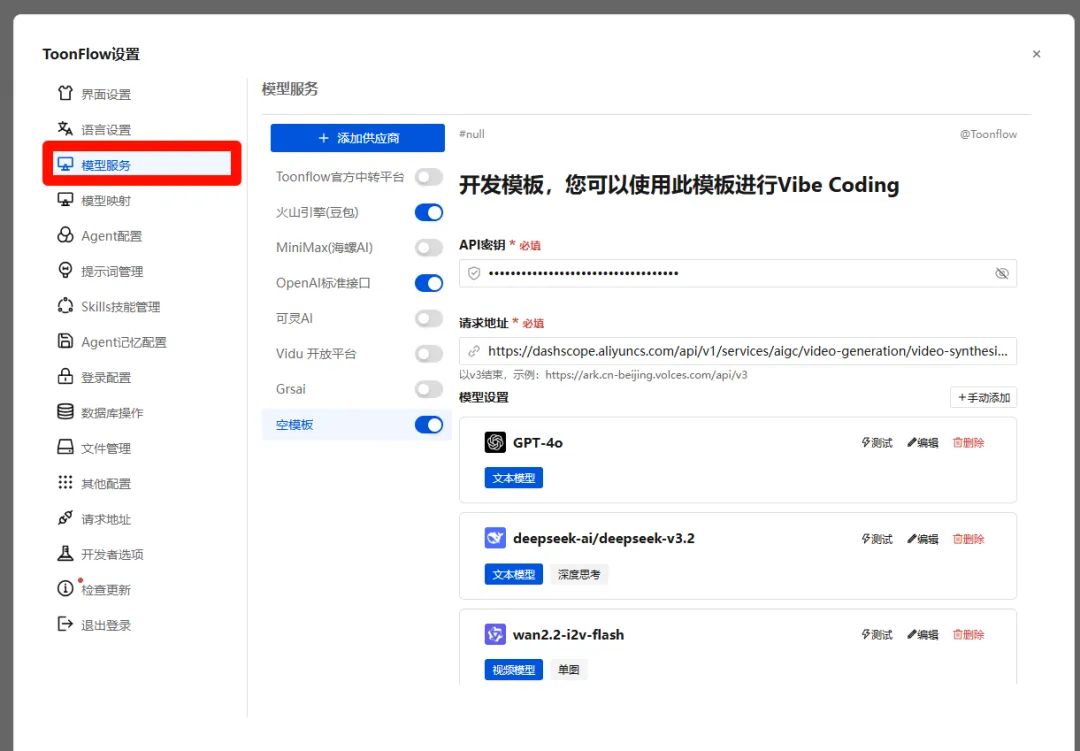The height and width of the screenshot is (751, 1080).
Task: Click into the API密钥 input field
Action: 738,274
